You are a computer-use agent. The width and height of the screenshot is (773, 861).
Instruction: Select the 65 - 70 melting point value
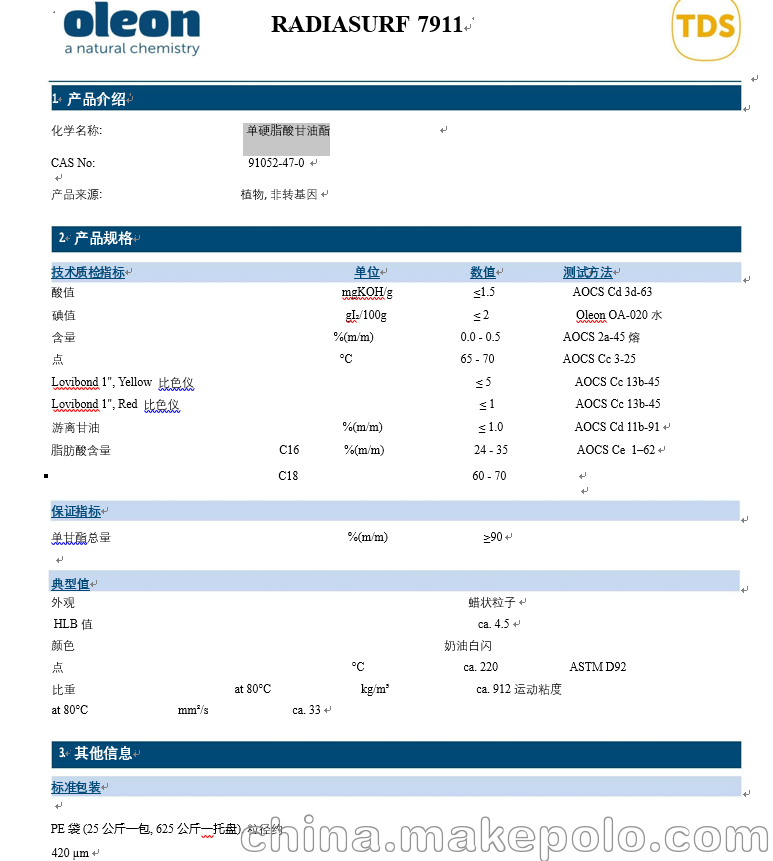pyautogui.click(x=477, y=359)
